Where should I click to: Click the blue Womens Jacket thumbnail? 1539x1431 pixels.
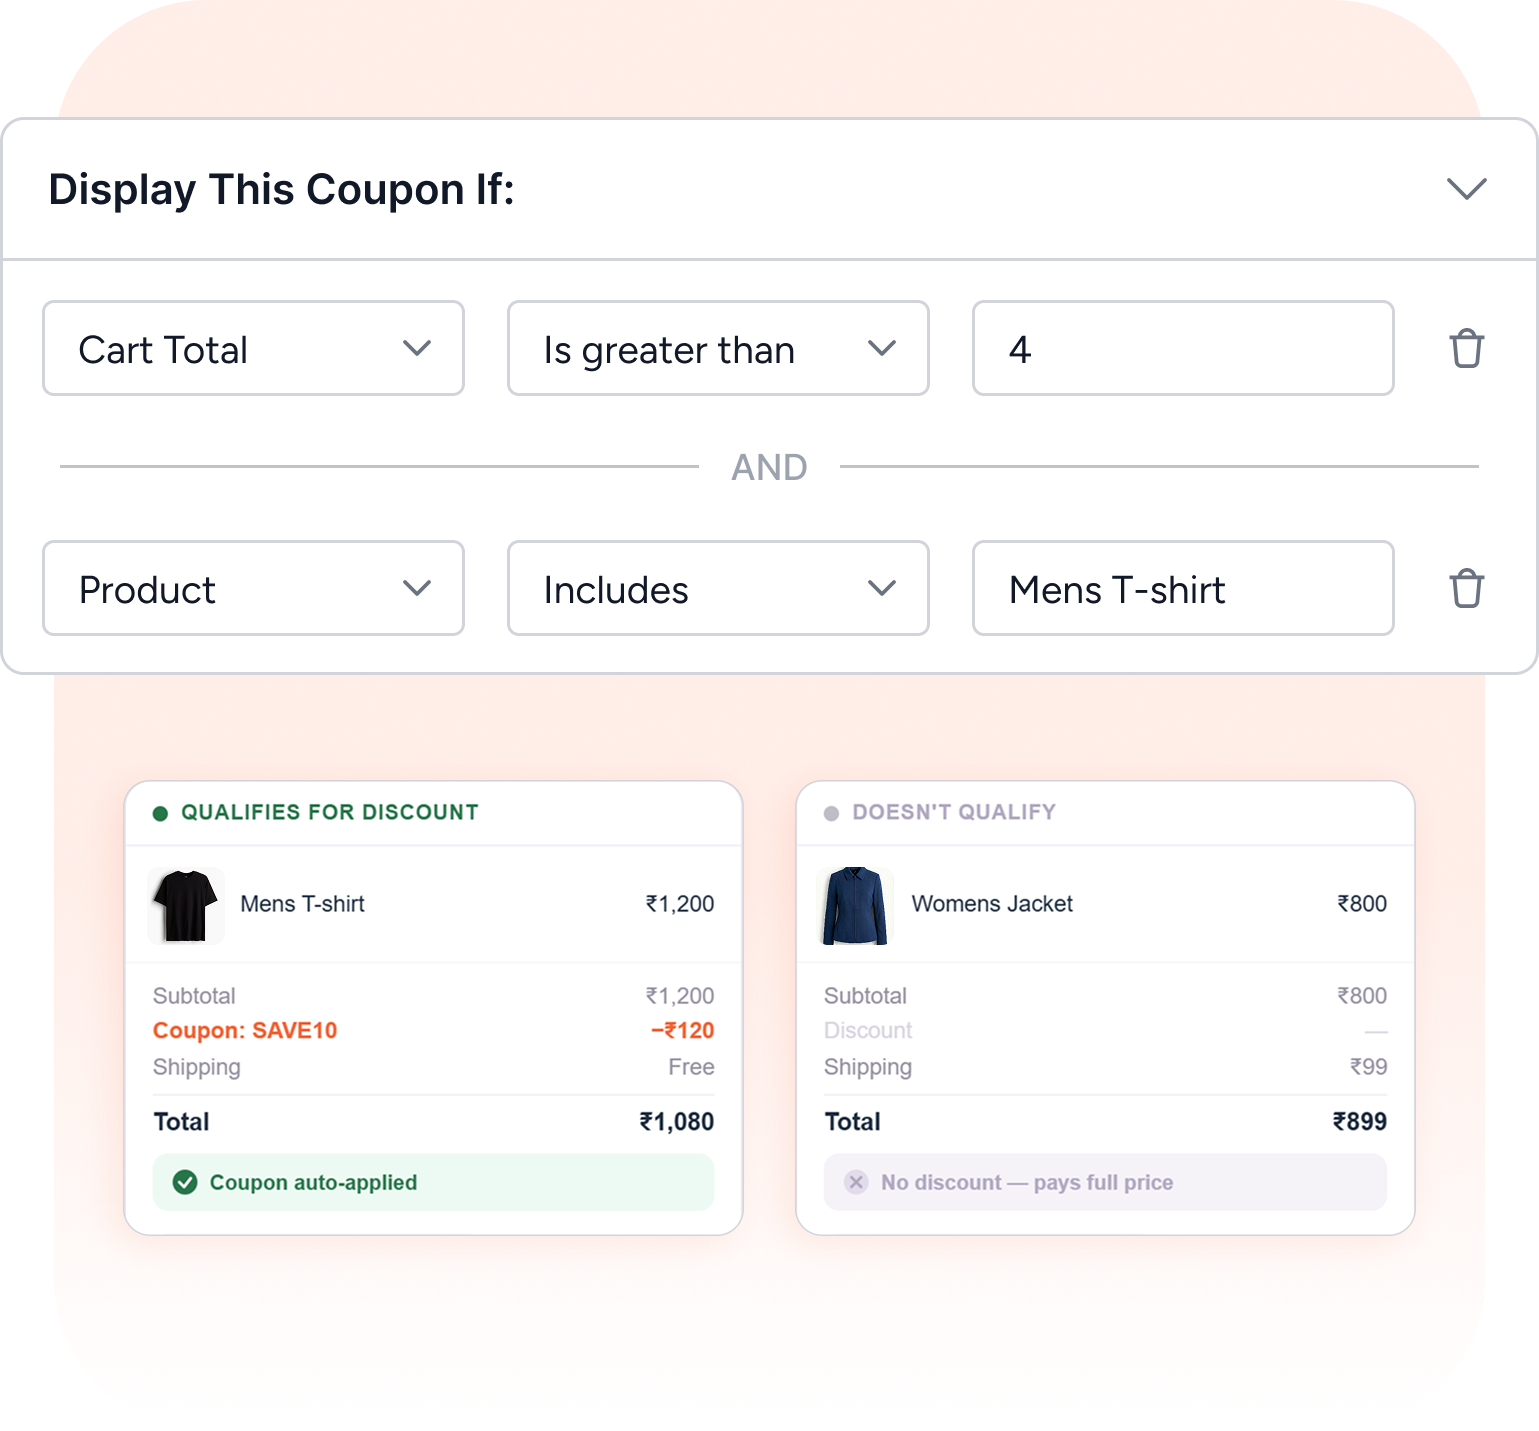coord(855,905)
